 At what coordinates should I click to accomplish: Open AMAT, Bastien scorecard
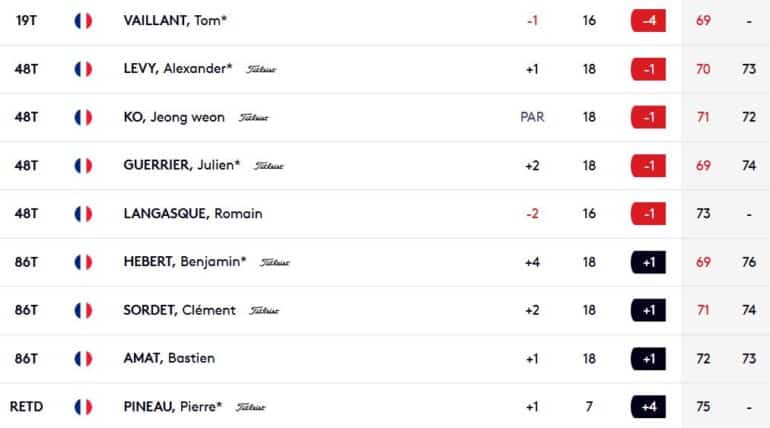coord(169,358)
